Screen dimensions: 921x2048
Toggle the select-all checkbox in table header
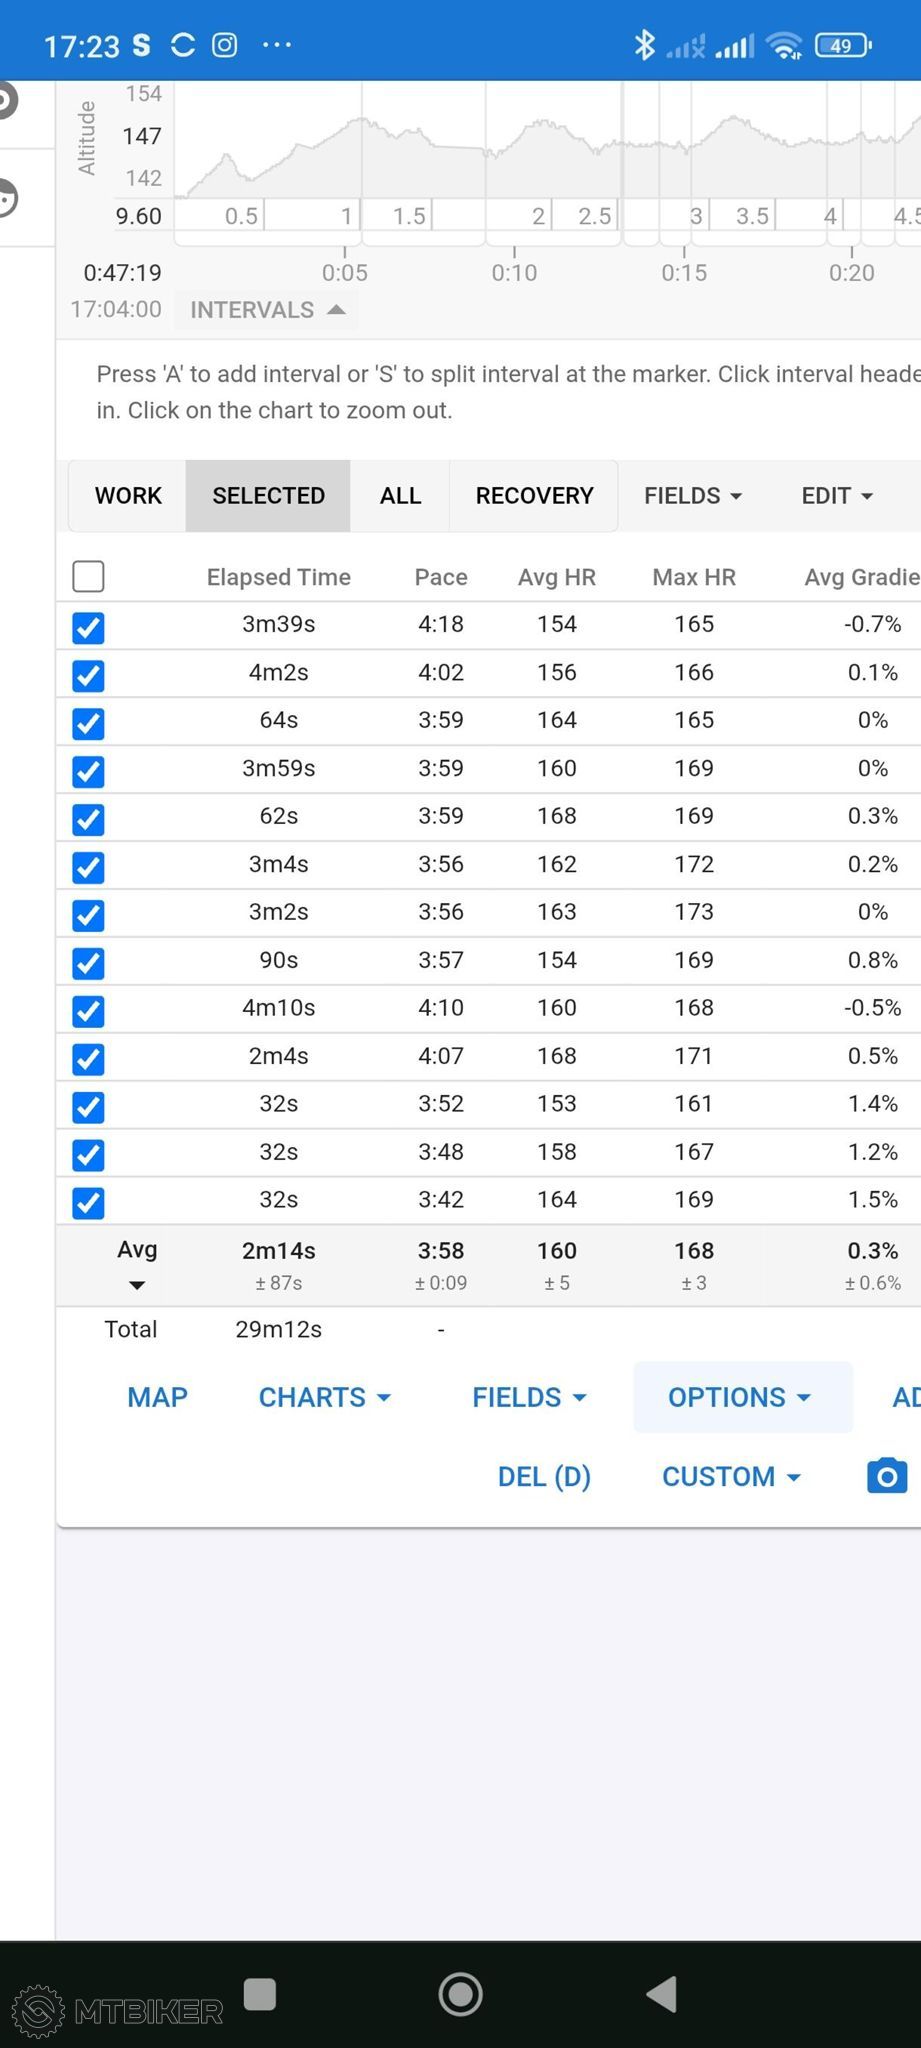pyautogui.click(x=88, y=576)
